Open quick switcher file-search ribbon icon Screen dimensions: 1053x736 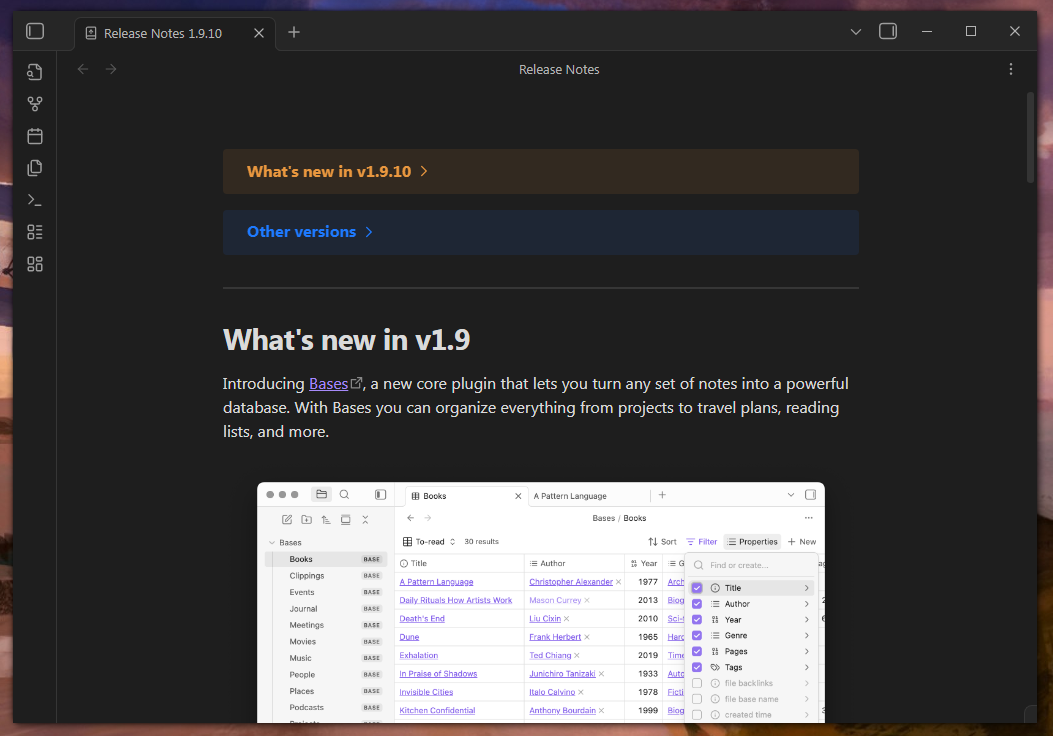click(x=35, y=72)
